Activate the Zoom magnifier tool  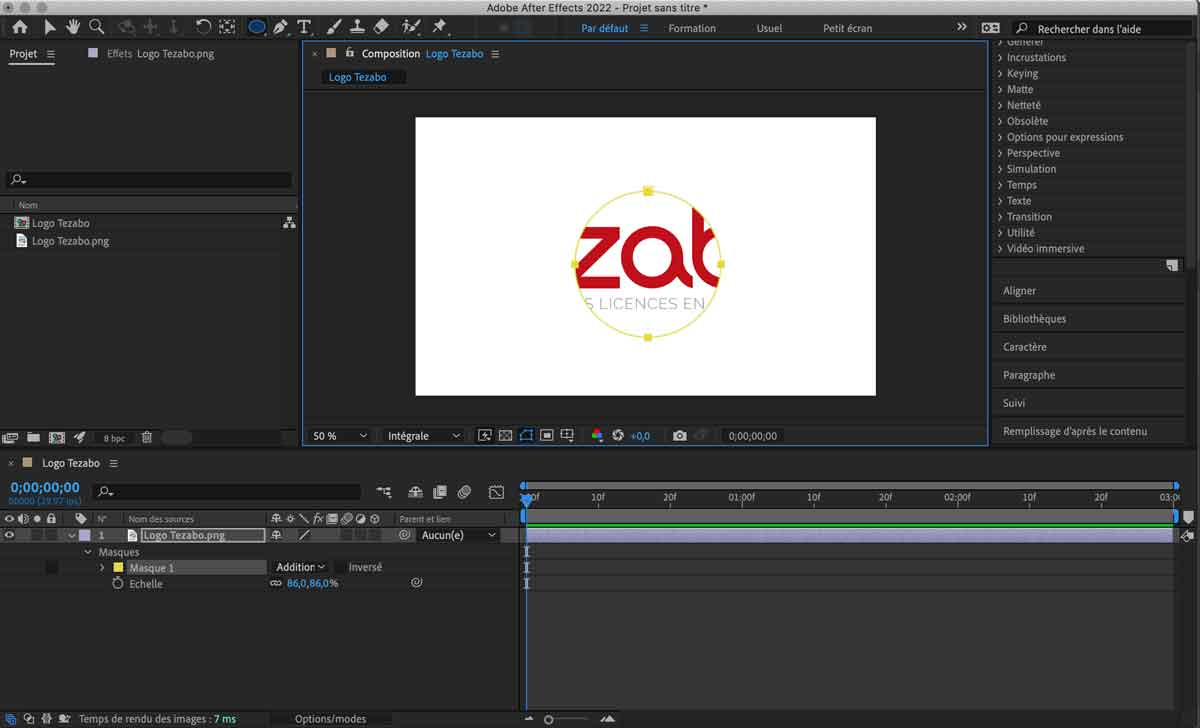coord(96,27)
